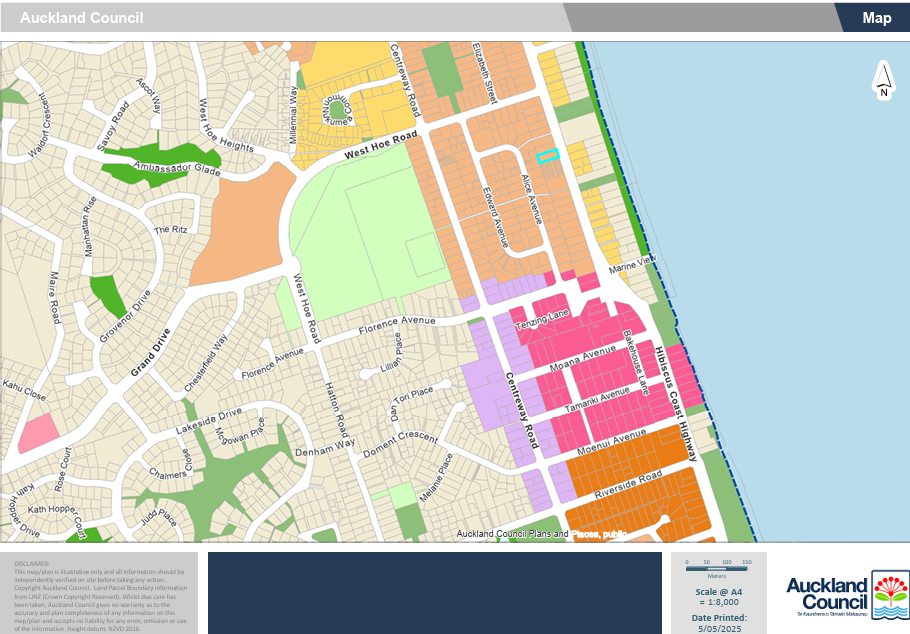910x634 pixels.
Task: Select the Grand Drive street label
Action: click(150, 352)
